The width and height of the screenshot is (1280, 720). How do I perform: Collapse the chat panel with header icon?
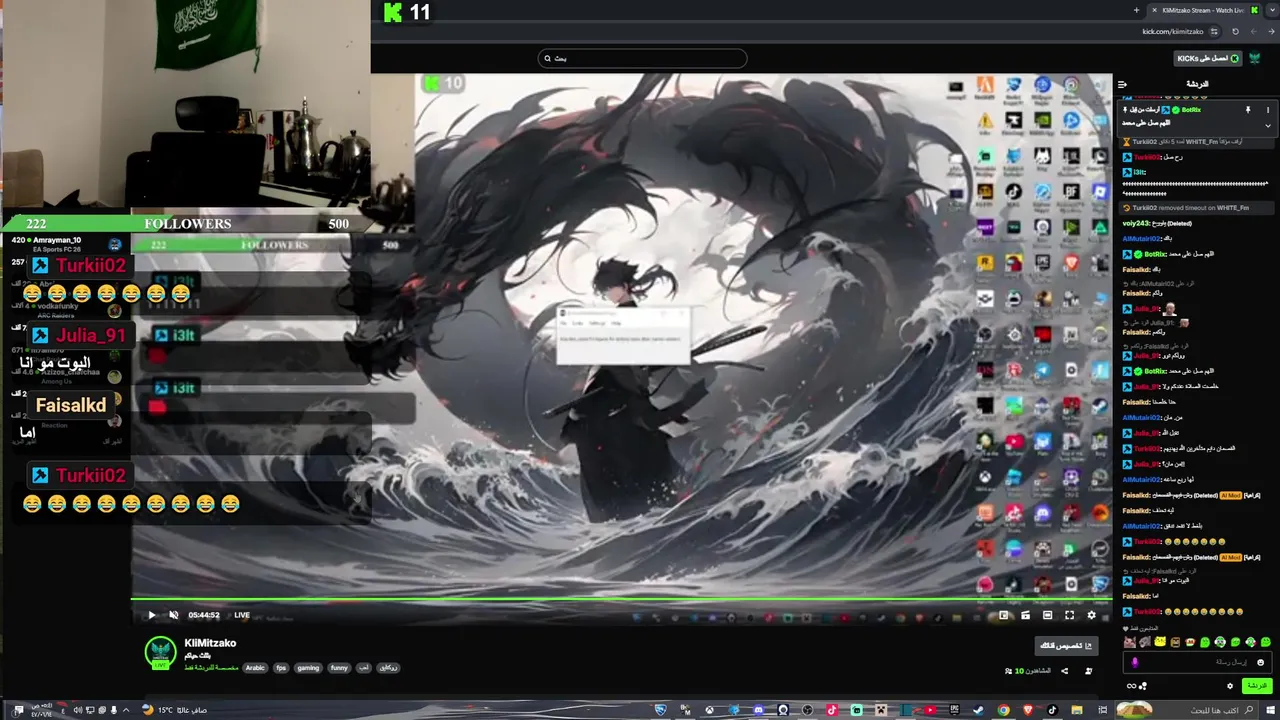(x=1122, y=84)
